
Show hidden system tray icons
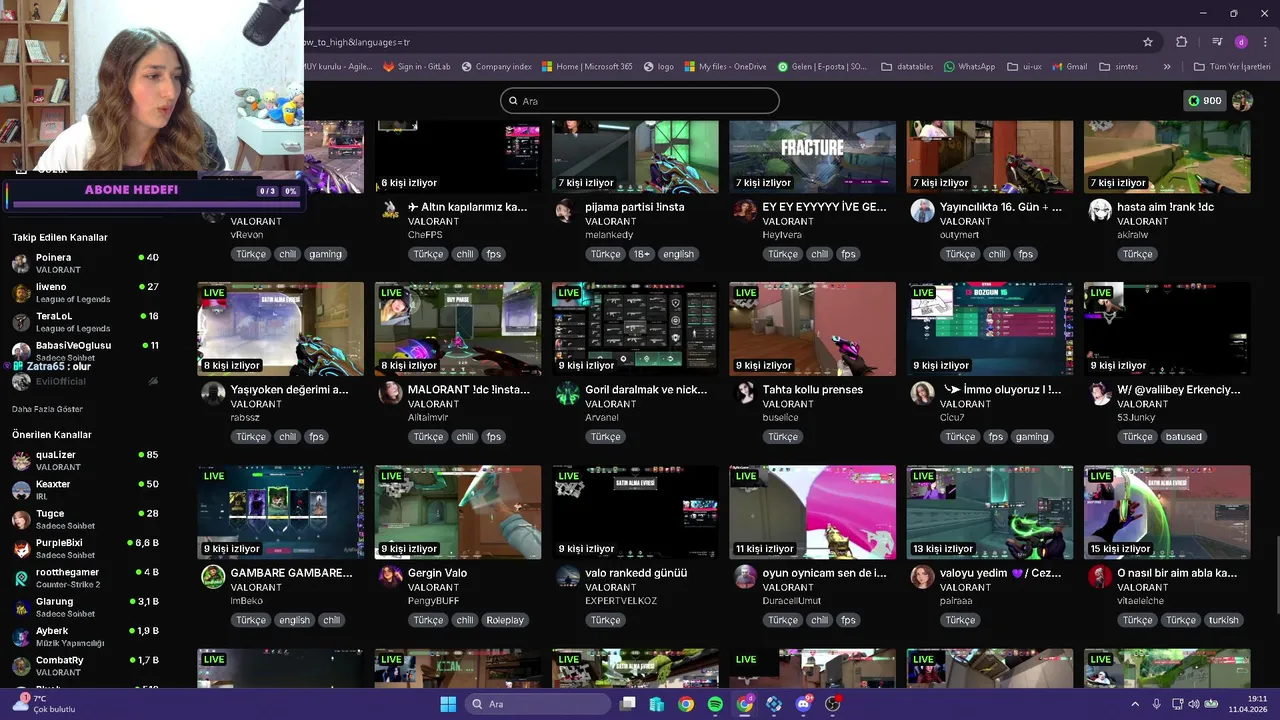pos(1135,704)
